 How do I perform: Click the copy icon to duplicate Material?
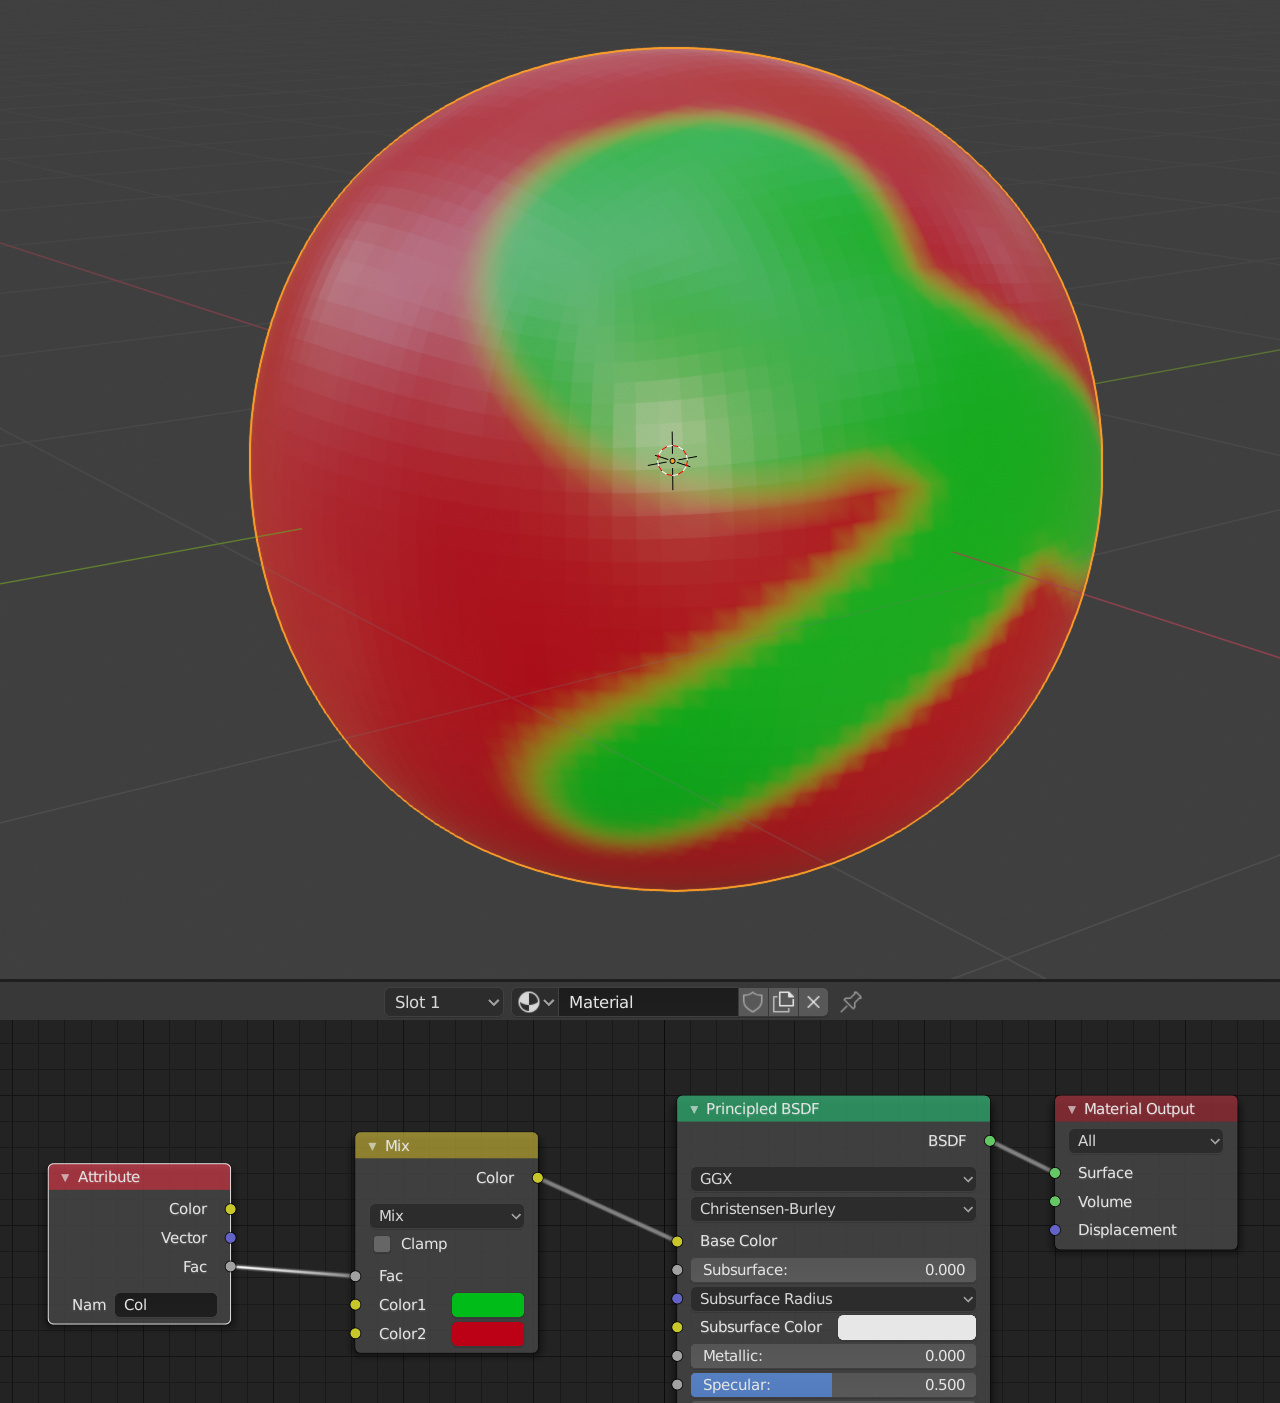784,1001
